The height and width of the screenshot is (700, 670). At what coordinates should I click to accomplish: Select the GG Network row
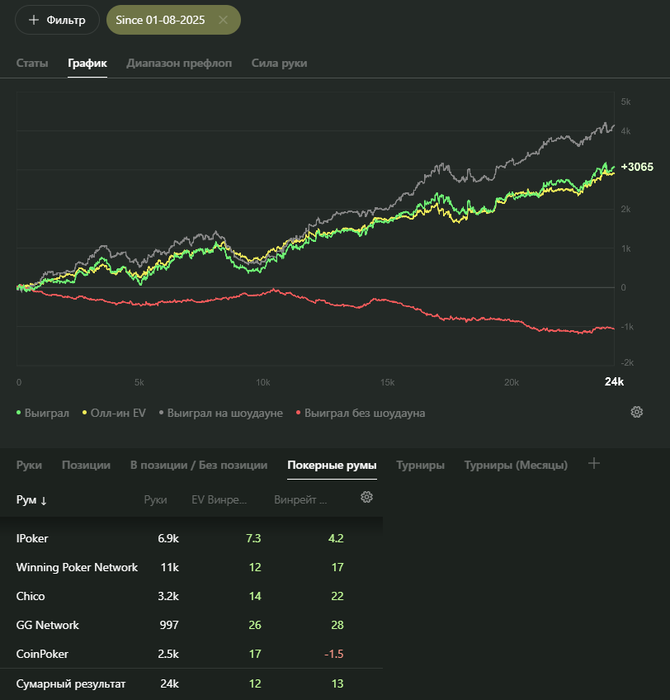(48, 625)
